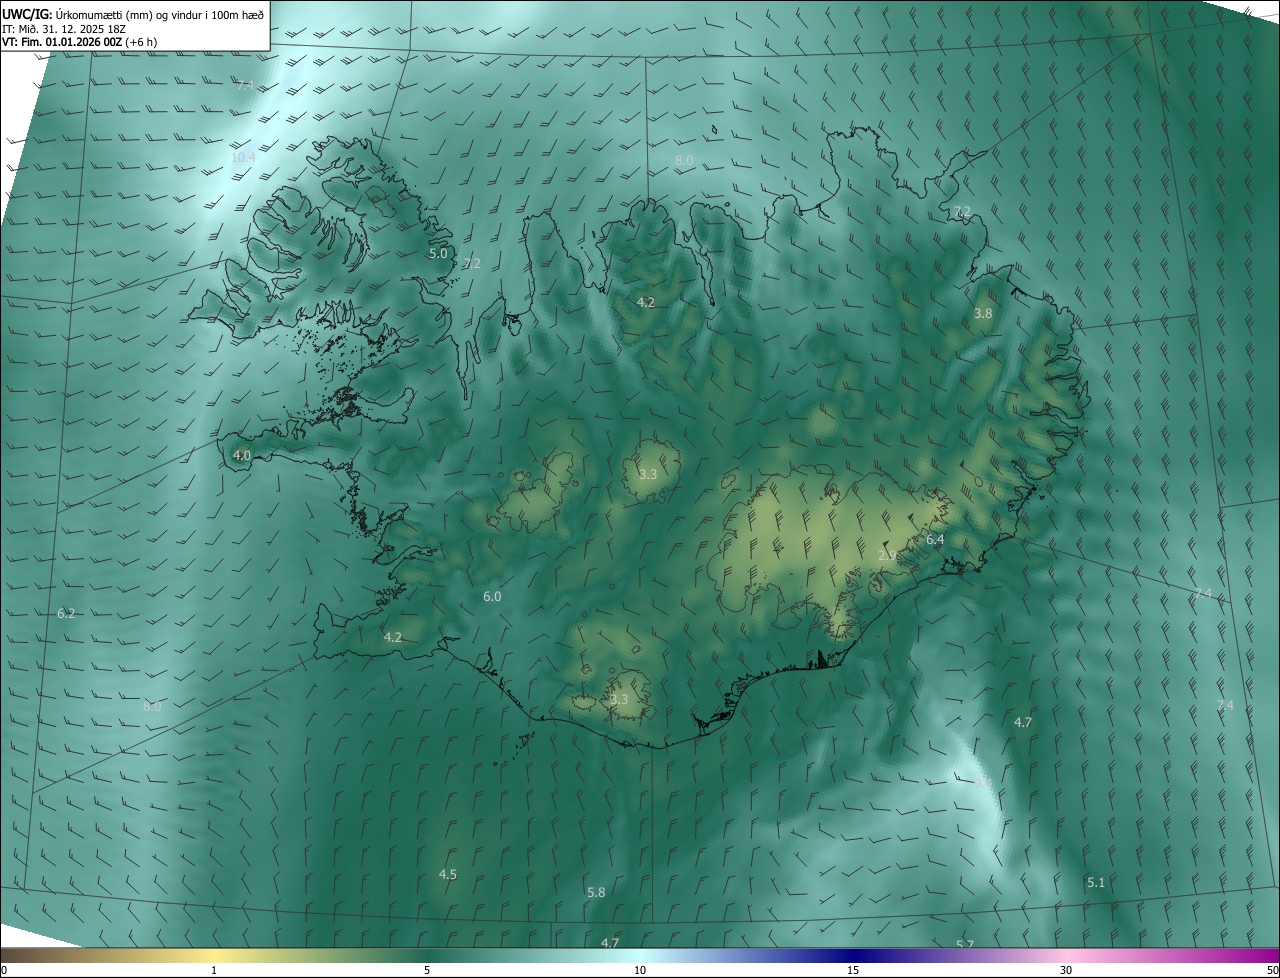Viewport: 1280px width, 978px height.
Task: Click the '50' tick label on the colour scale
Action: 1272,970
